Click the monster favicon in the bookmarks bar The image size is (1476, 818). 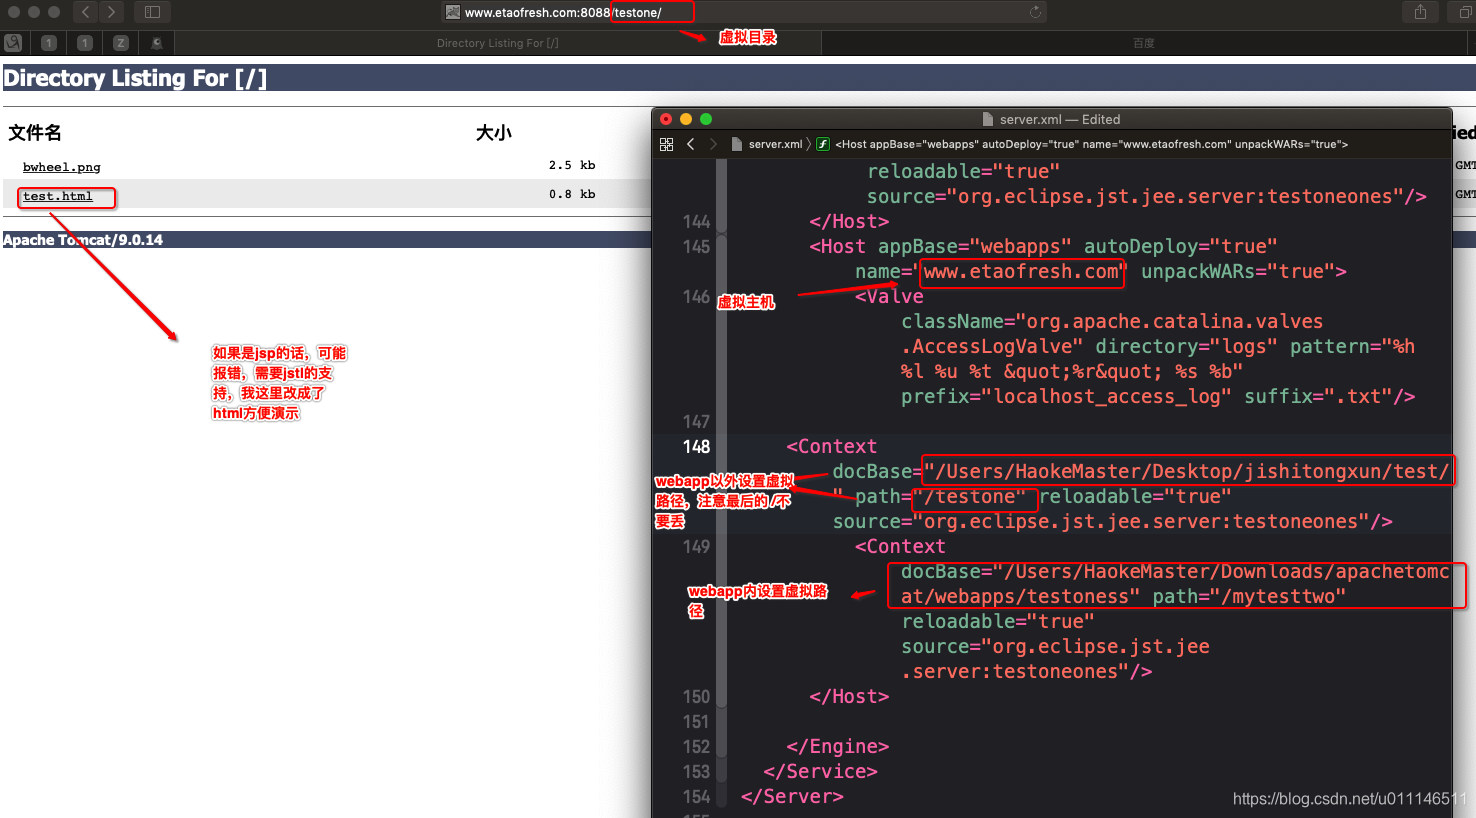(155, 42)
